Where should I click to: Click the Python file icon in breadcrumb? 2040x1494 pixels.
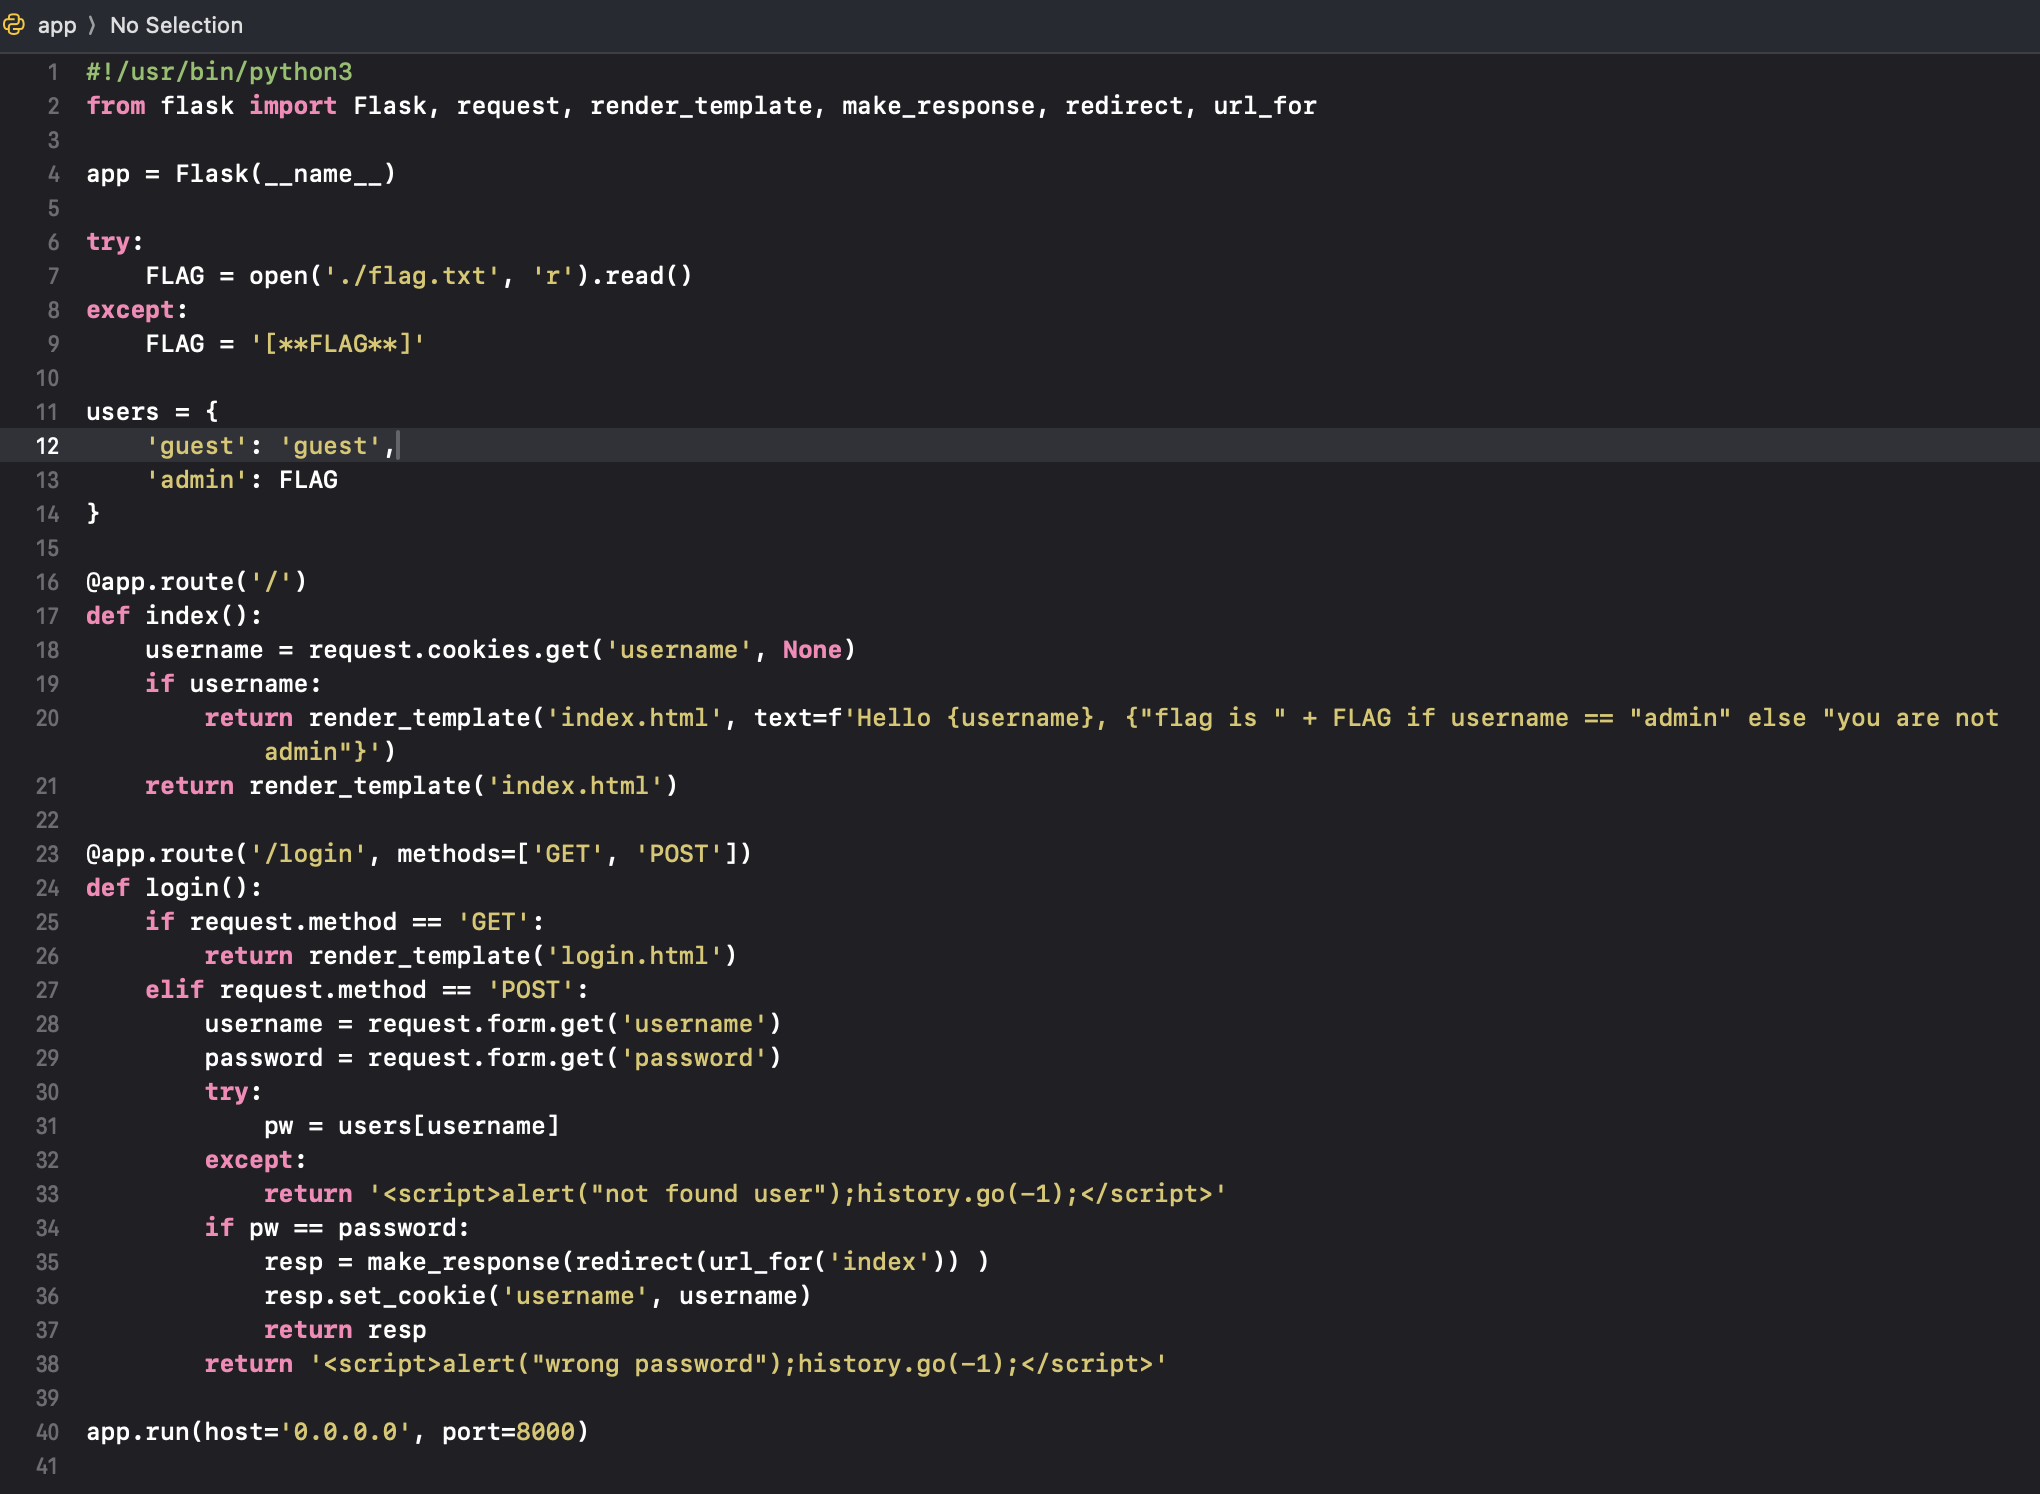click(x=14, y=25)
